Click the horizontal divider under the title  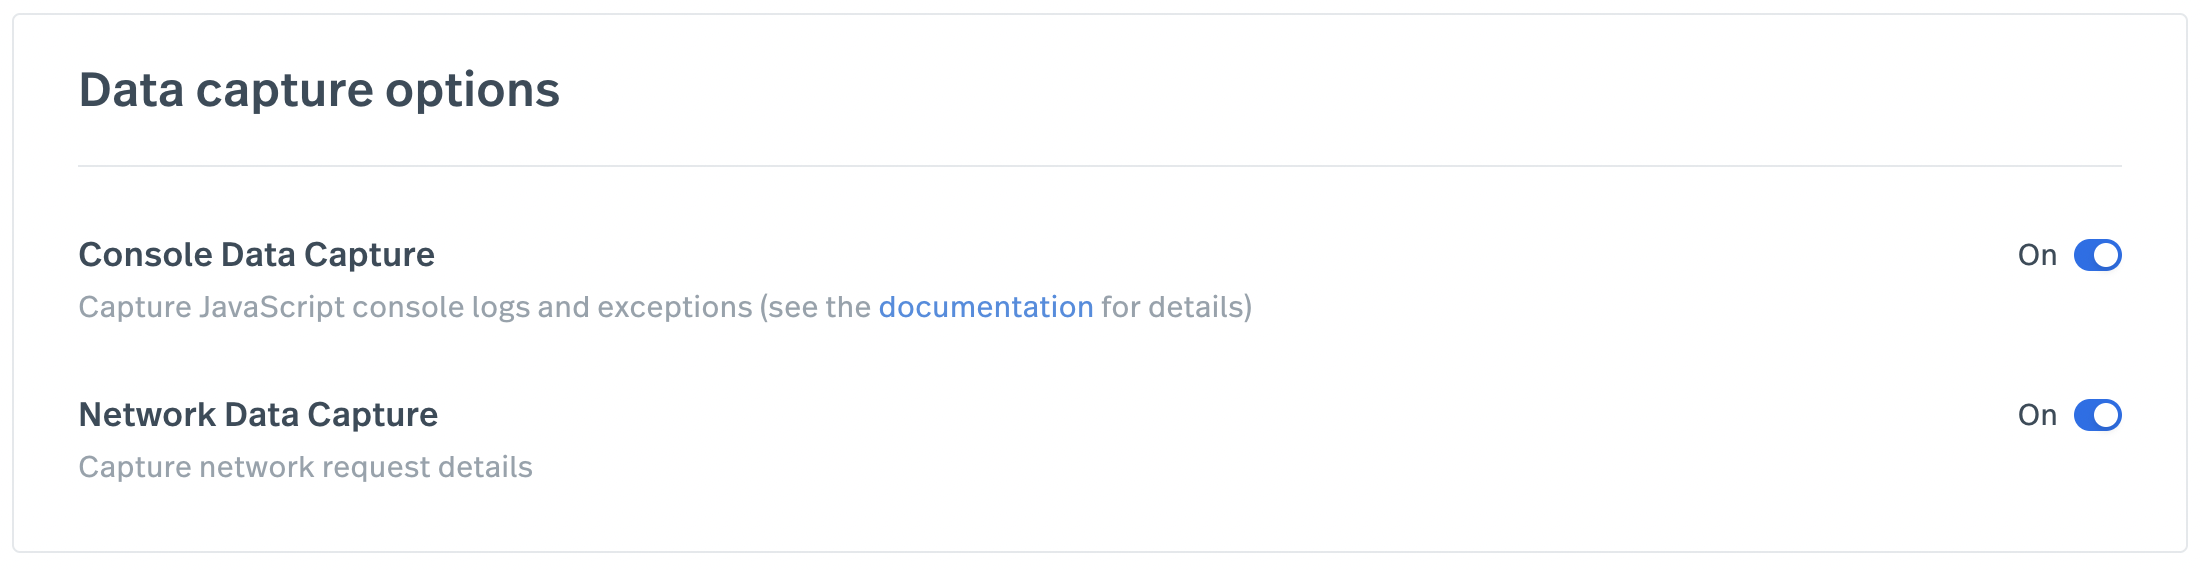click(1100, 166)
